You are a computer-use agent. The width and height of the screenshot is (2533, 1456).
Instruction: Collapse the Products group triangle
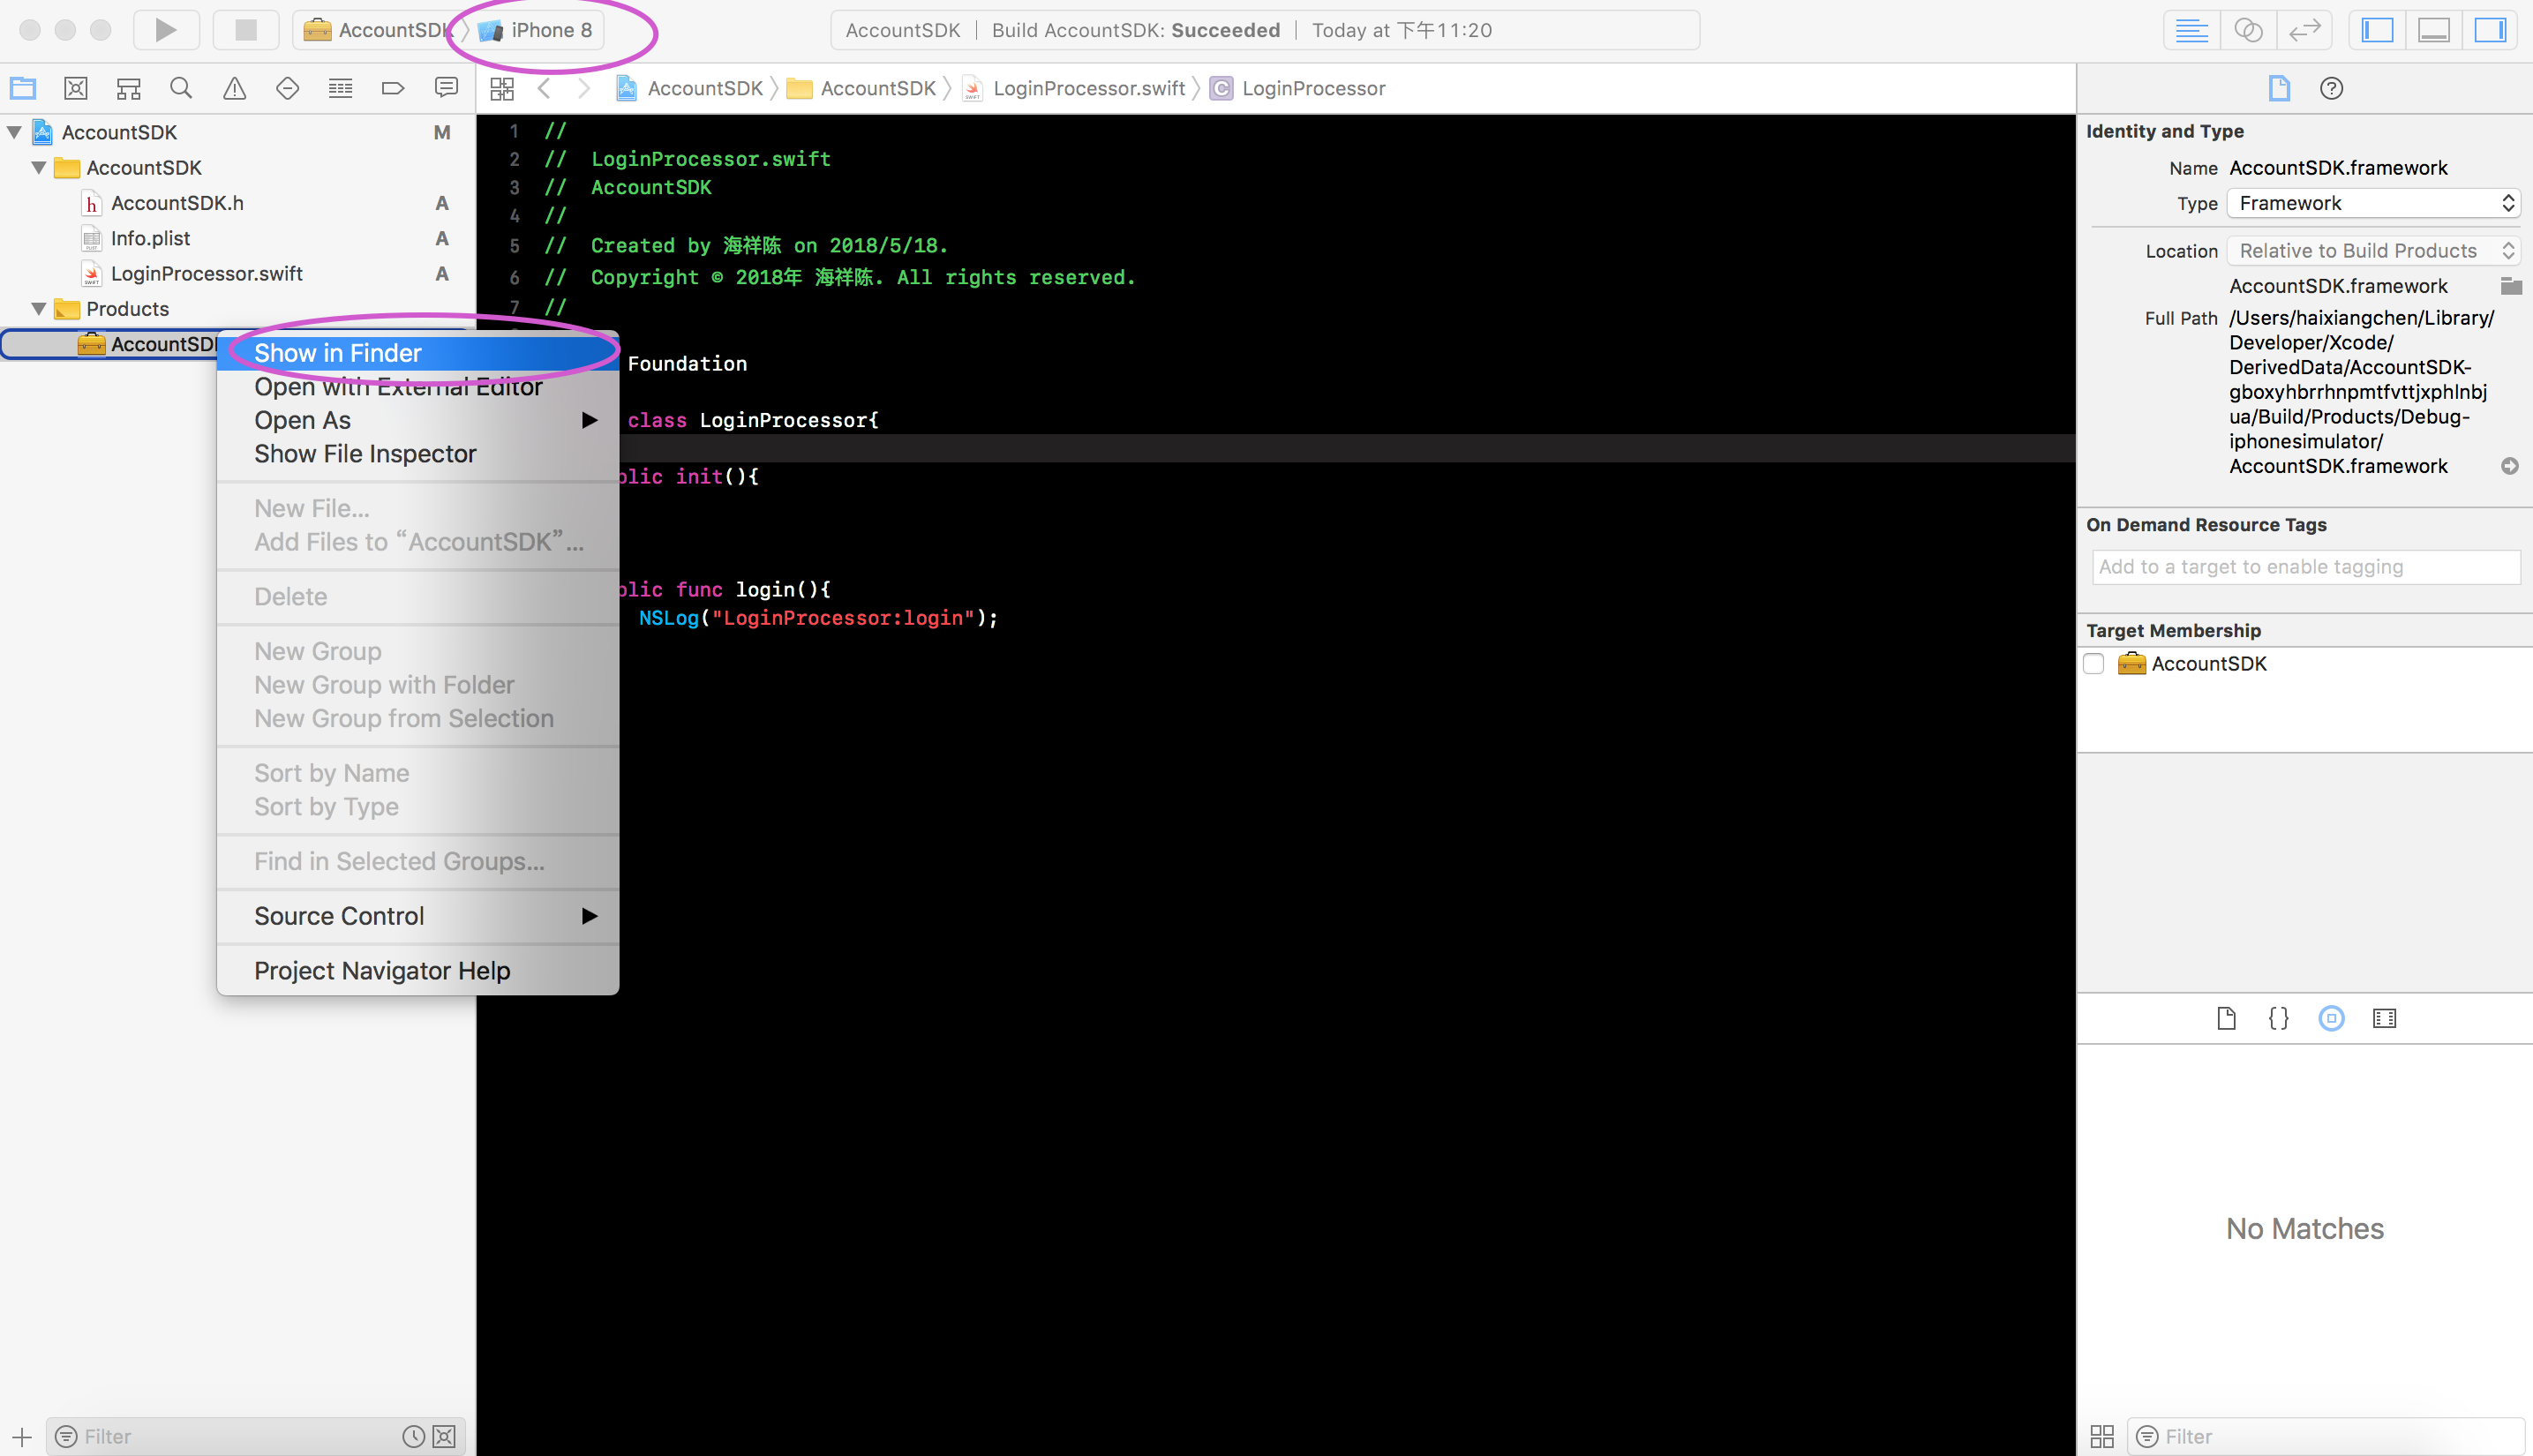point(39,309)
